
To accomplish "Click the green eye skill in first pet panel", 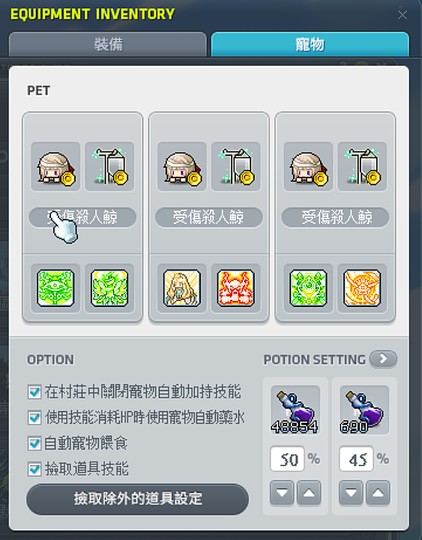I will [x=55, y=288].
